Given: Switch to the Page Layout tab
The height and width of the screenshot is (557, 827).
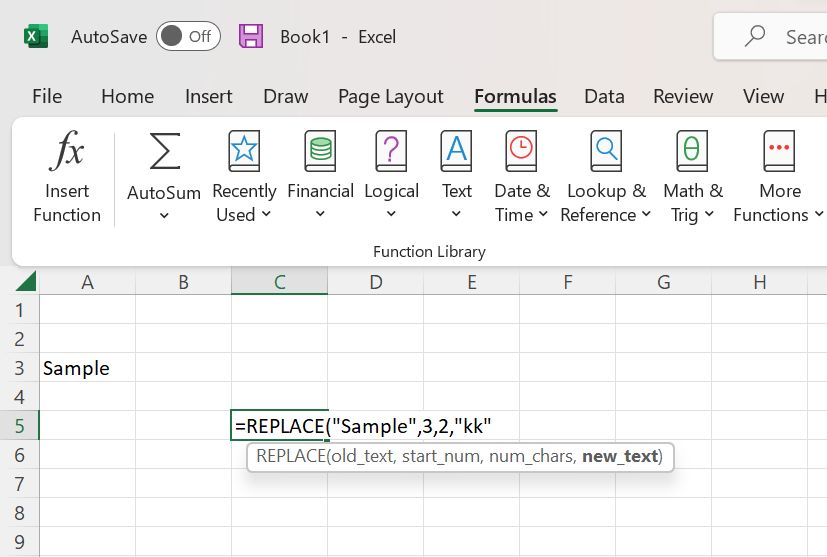Looking at the screenshot, I should (x=390, y=96).
